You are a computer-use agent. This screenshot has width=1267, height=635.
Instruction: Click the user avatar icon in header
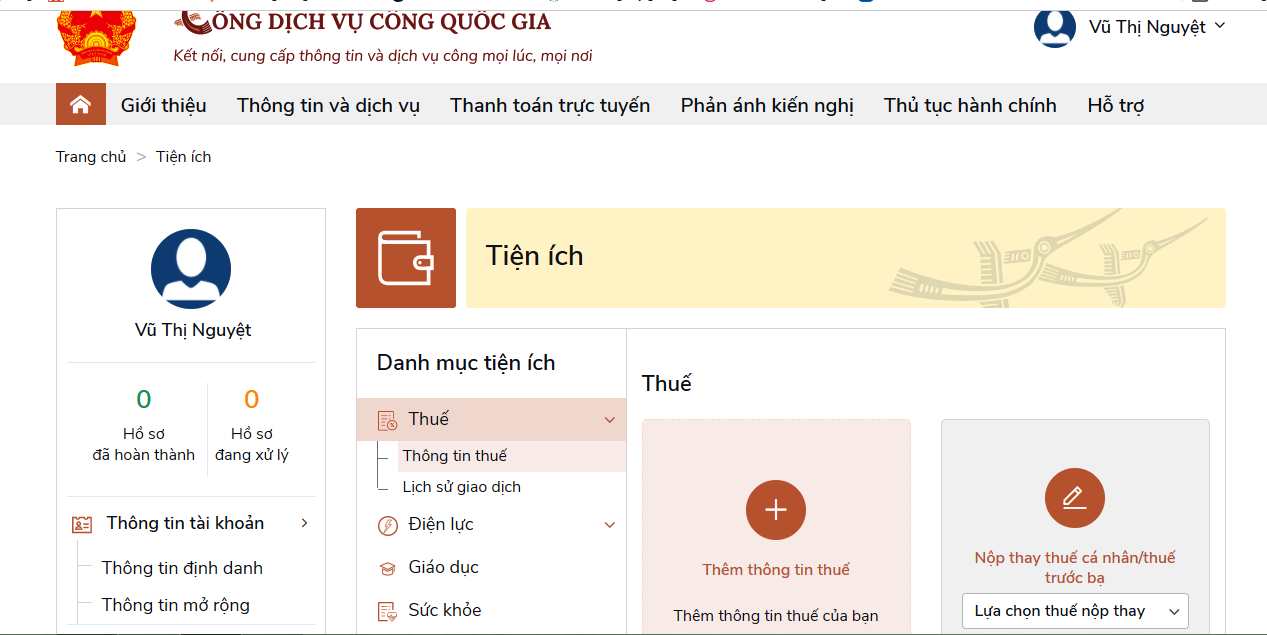(x=1054, y=27)
